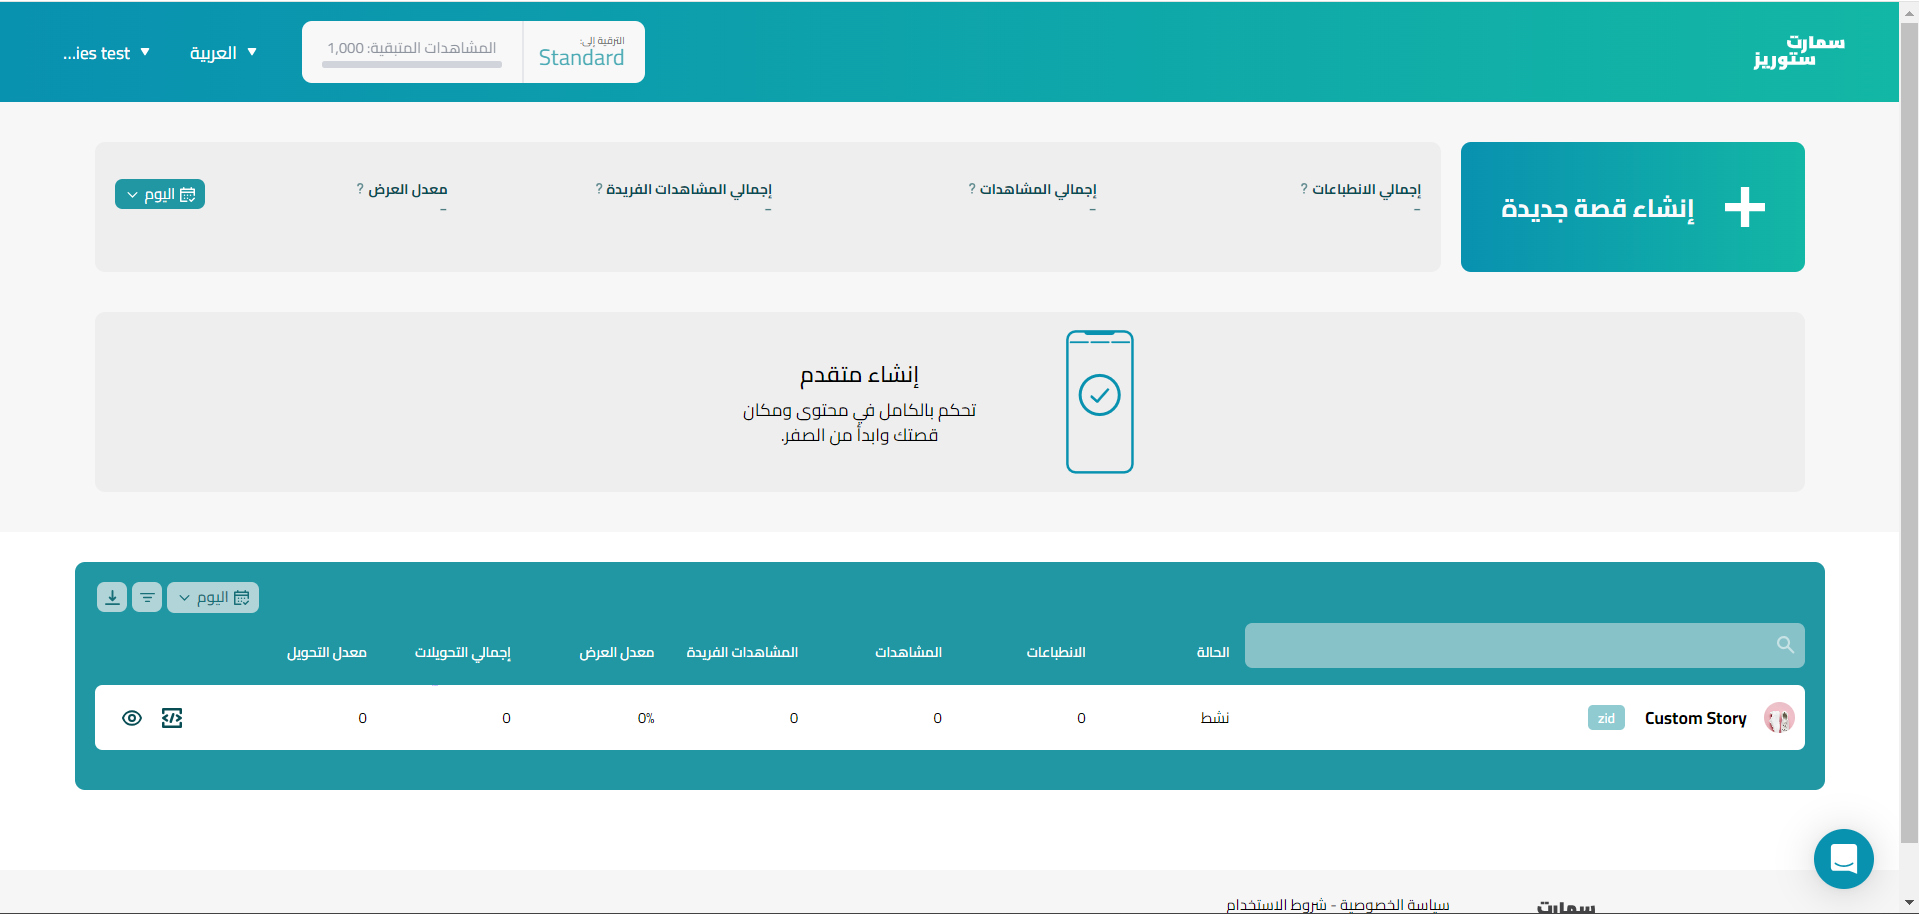Image resolution: width=1919 pixels, height=914 pixels.
Task: Expand the اليوم date dropdown in the stories table
Action: (x=213, y=598)
